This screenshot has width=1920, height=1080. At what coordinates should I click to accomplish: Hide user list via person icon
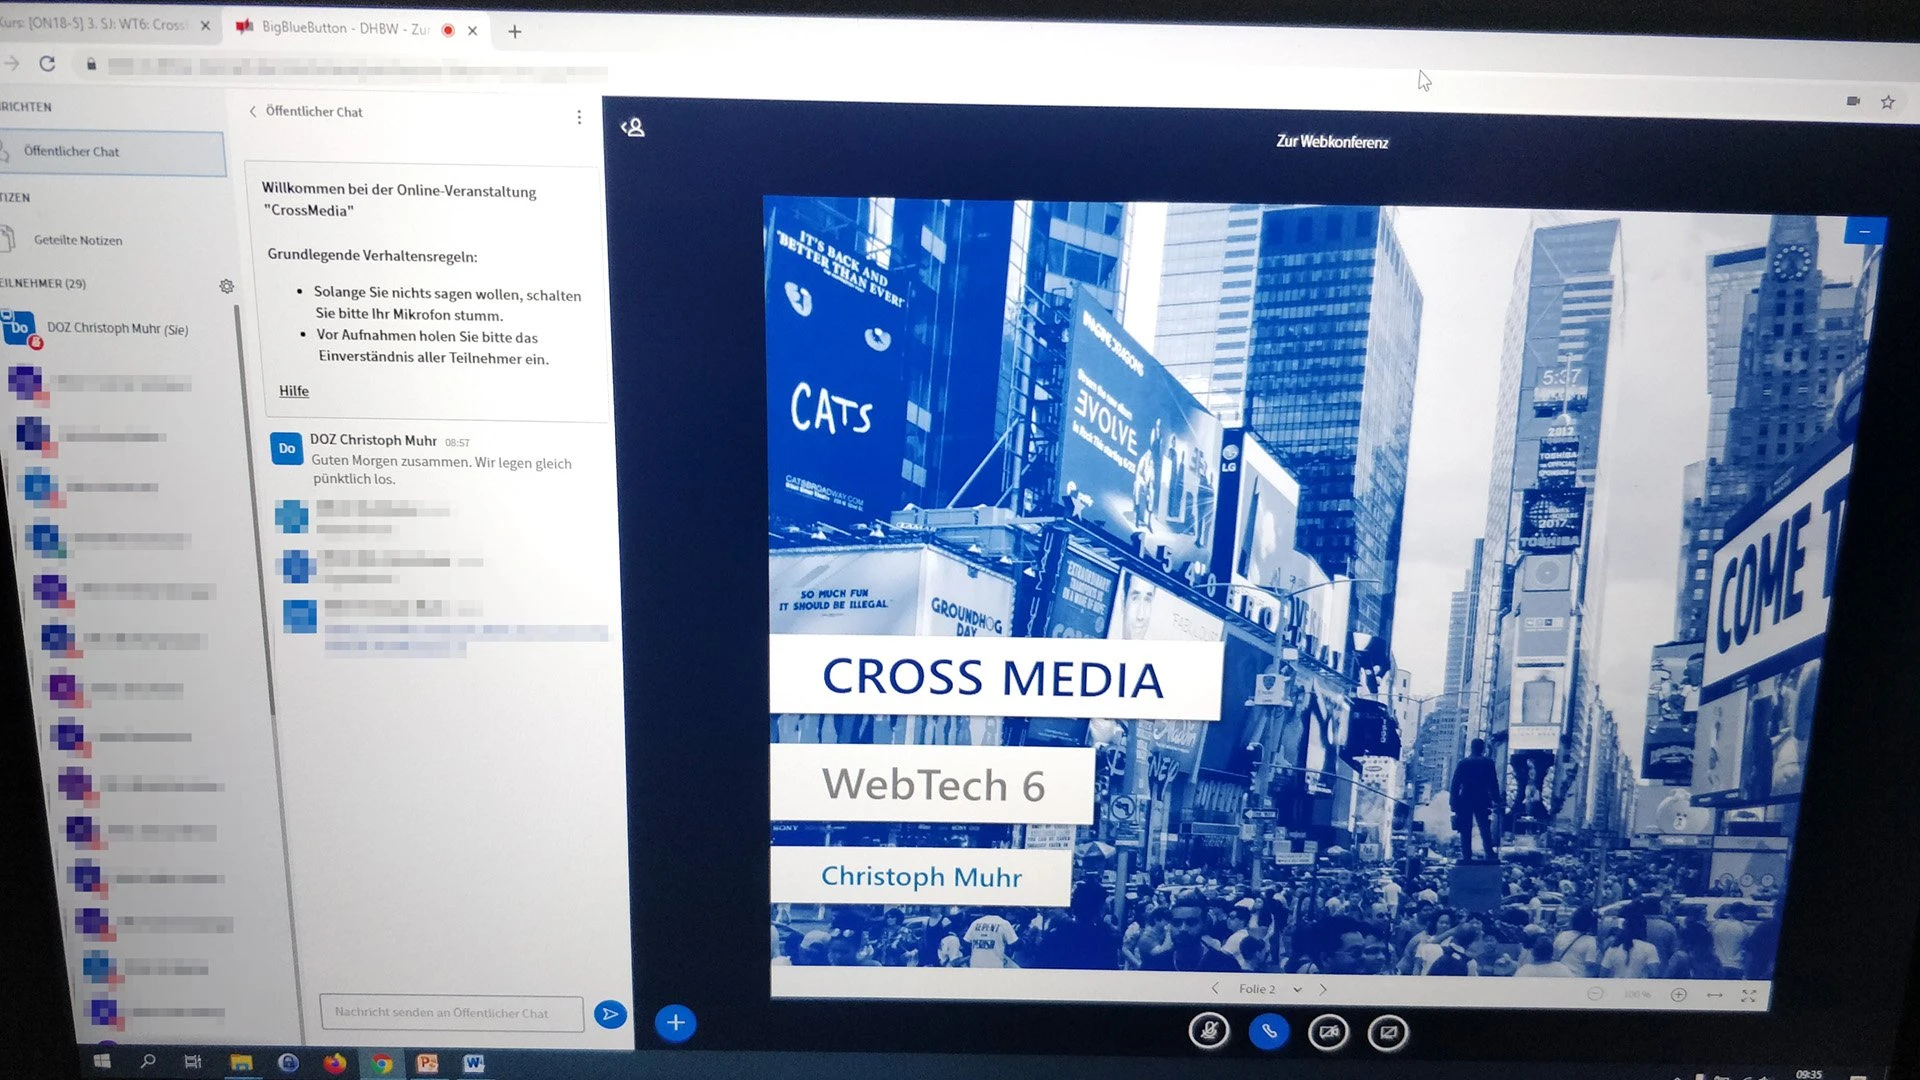click(633, 128)
